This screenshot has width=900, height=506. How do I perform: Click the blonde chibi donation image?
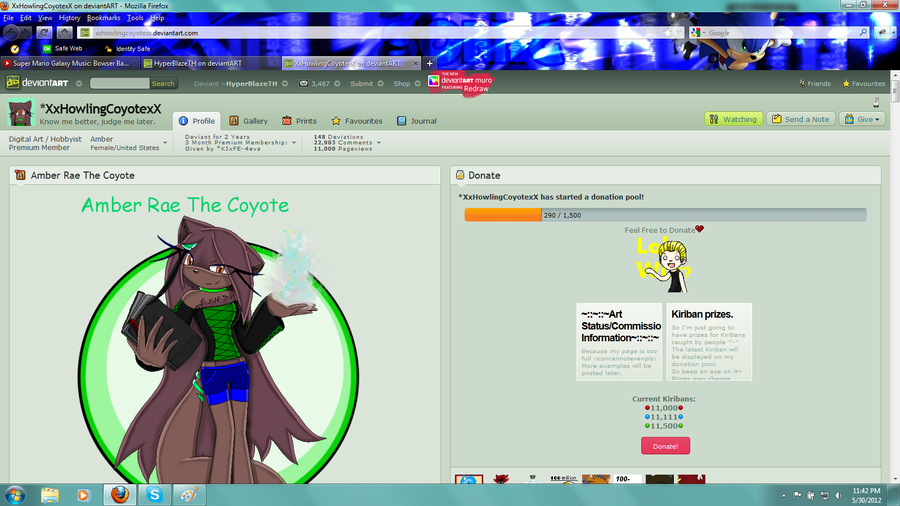(665, 267)
